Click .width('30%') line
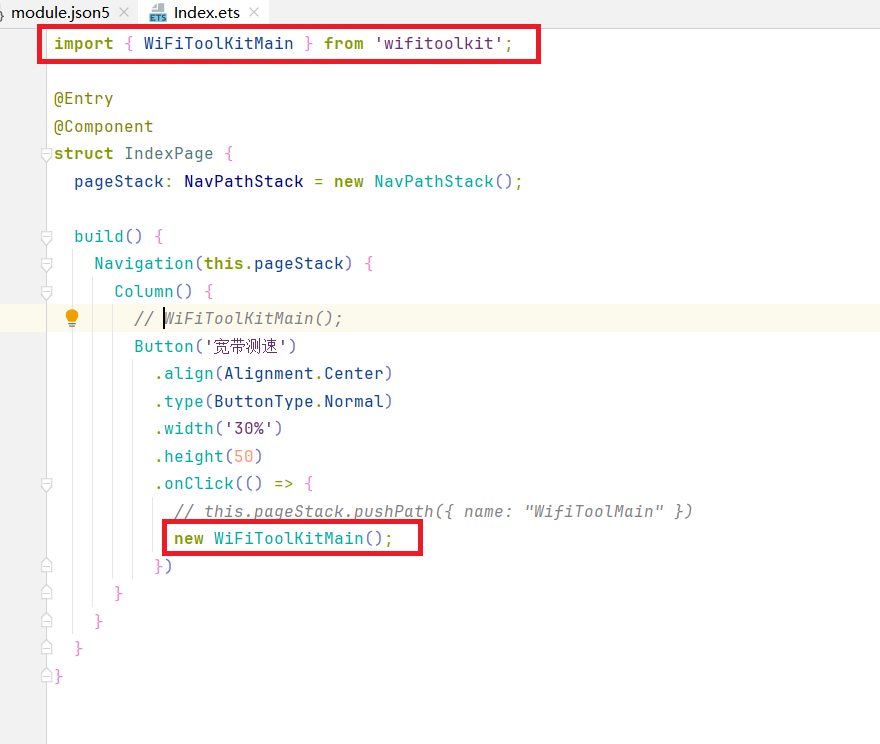 218,429
